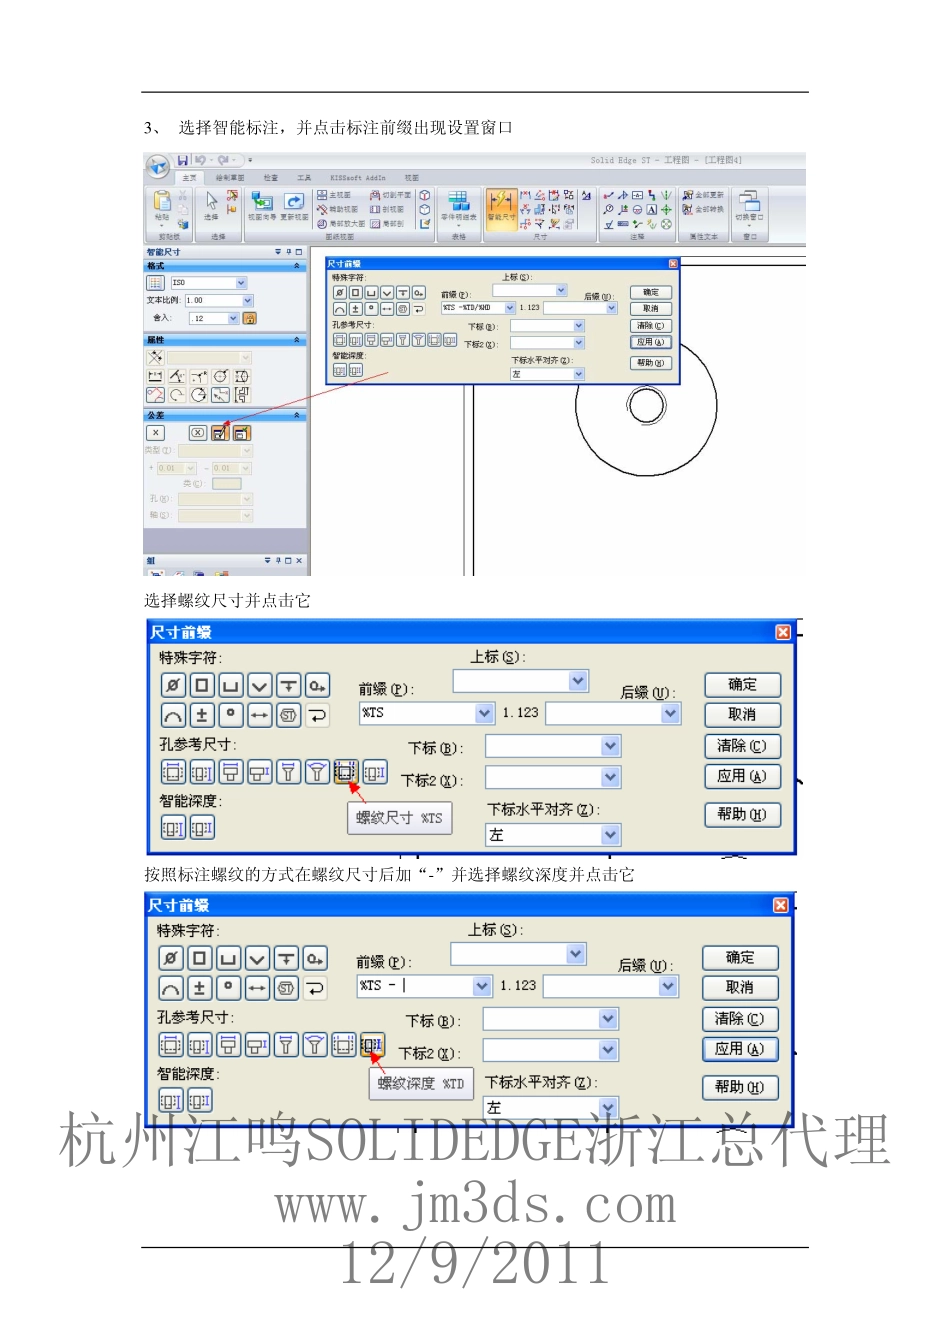Open 前缀 dropdown showing %TS -

tap(482, 986)
